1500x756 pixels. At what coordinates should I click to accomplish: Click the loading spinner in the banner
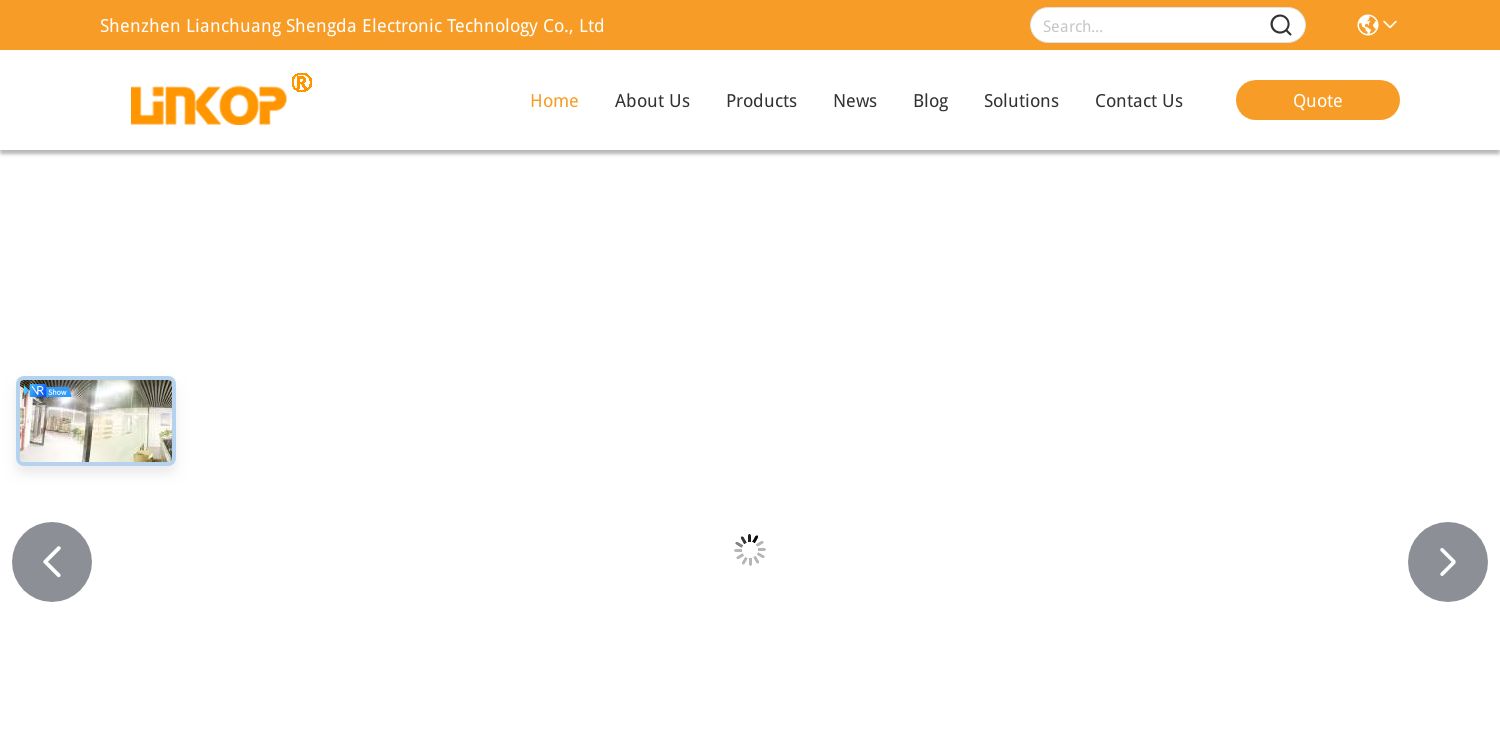[x=750, y=549]
